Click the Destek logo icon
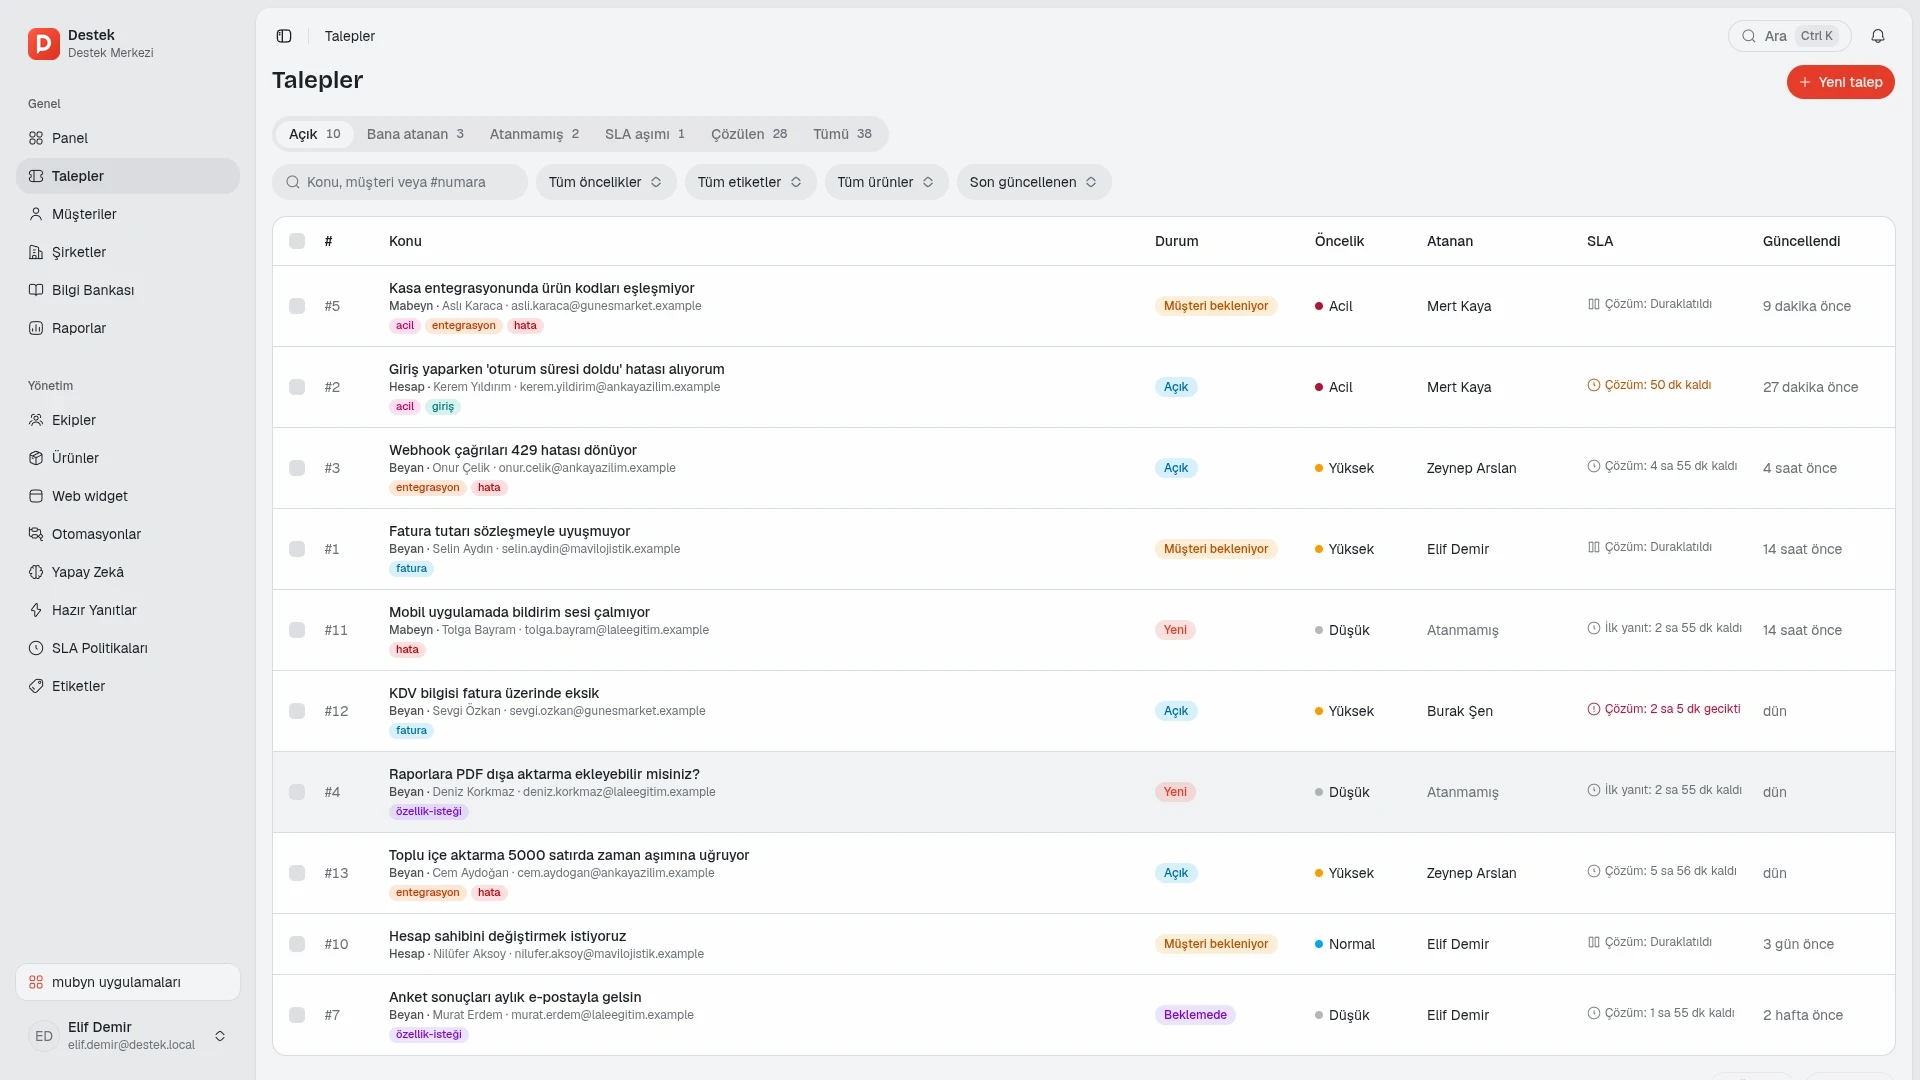 click(x=44, y=44)
